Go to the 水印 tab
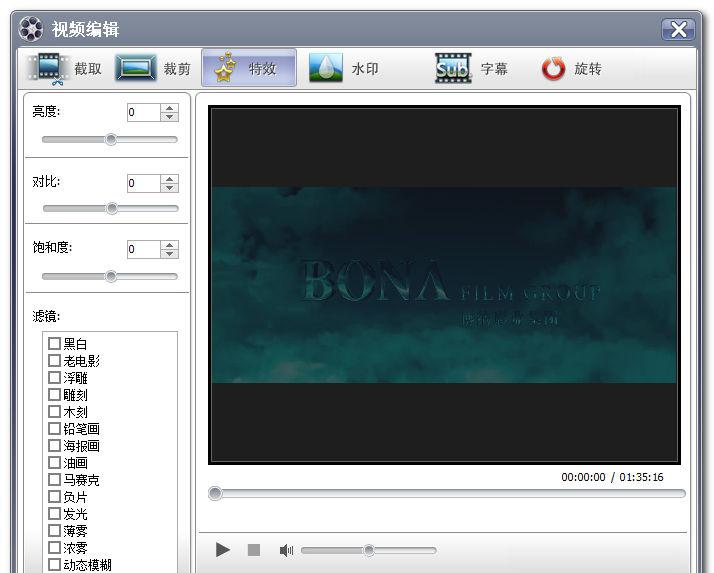The width and height of the screenshot is (714, 573). coord(344,68)
